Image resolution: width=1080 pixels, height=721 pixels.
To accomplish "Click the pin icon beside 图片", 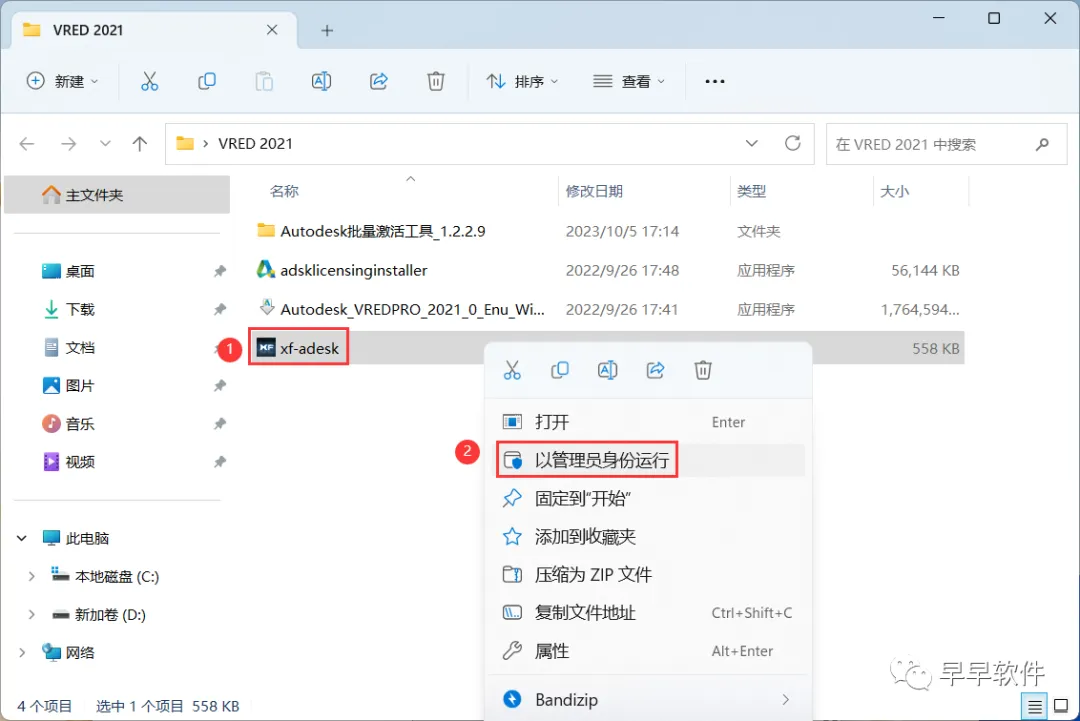I will click(x=220, y=386).
